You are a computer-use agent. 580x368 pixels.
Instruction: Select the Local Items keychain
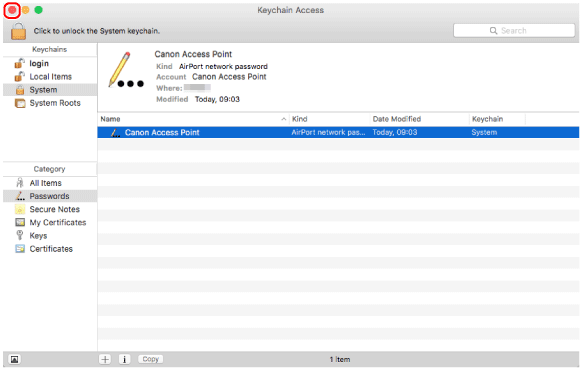point(50,77)
